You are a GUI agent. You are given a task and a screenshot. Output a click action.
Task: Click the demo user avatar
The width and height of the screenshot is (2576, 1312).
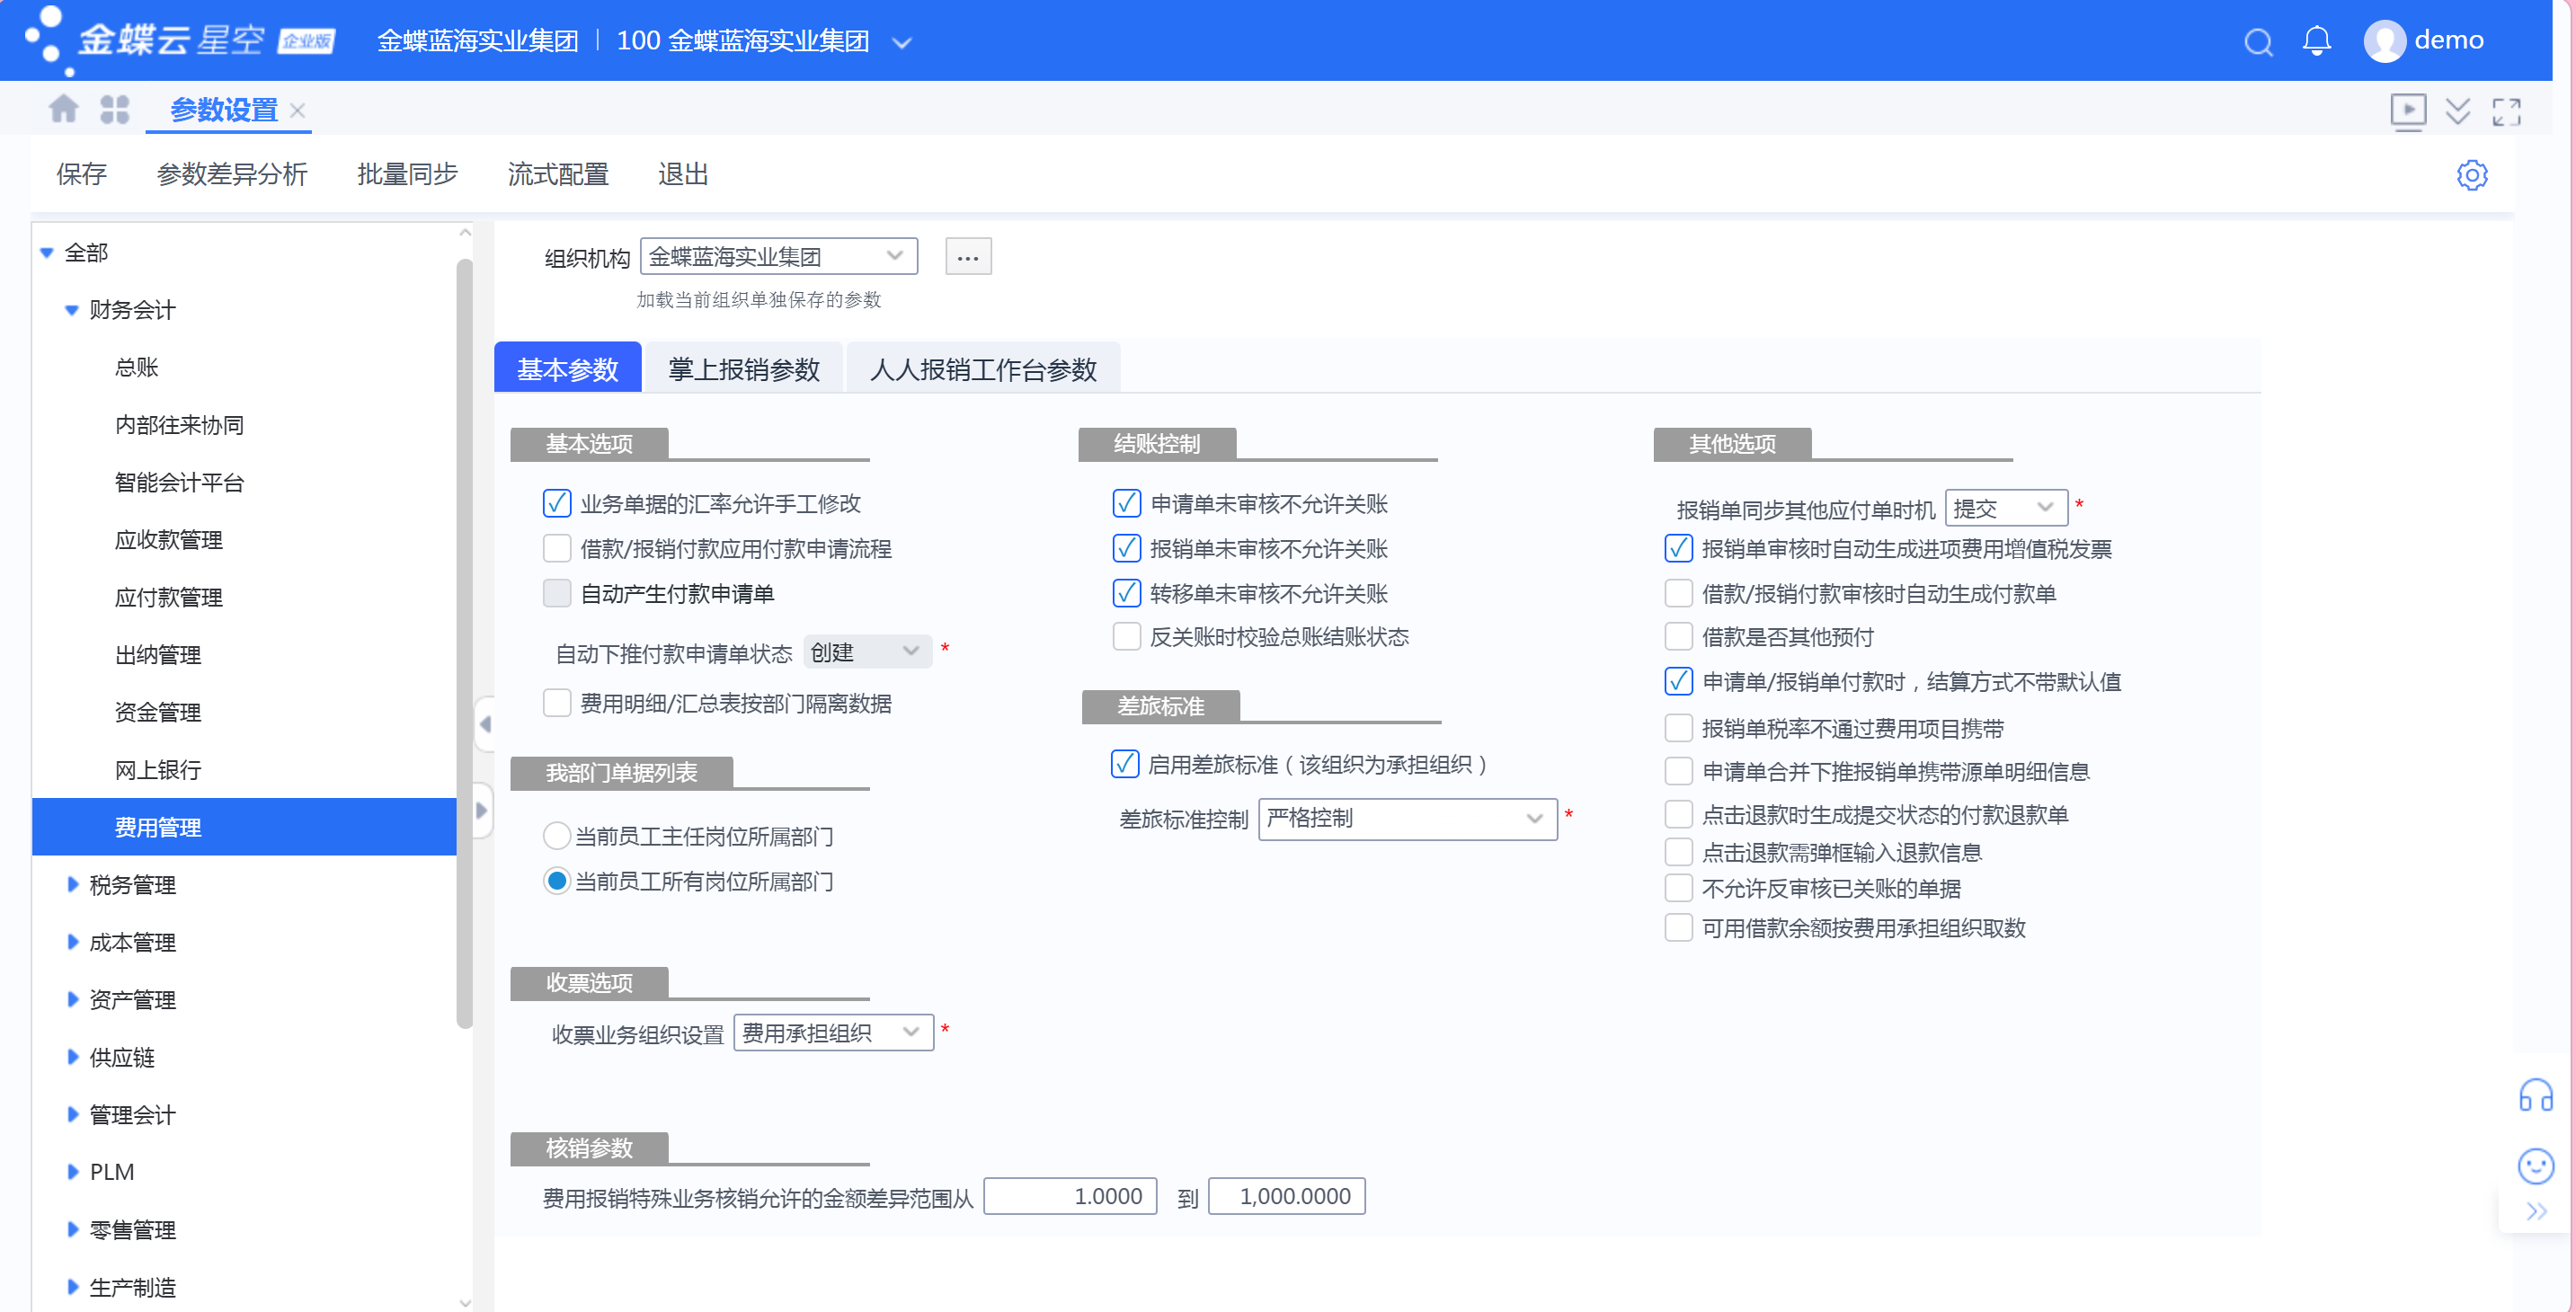(2383, 41)
